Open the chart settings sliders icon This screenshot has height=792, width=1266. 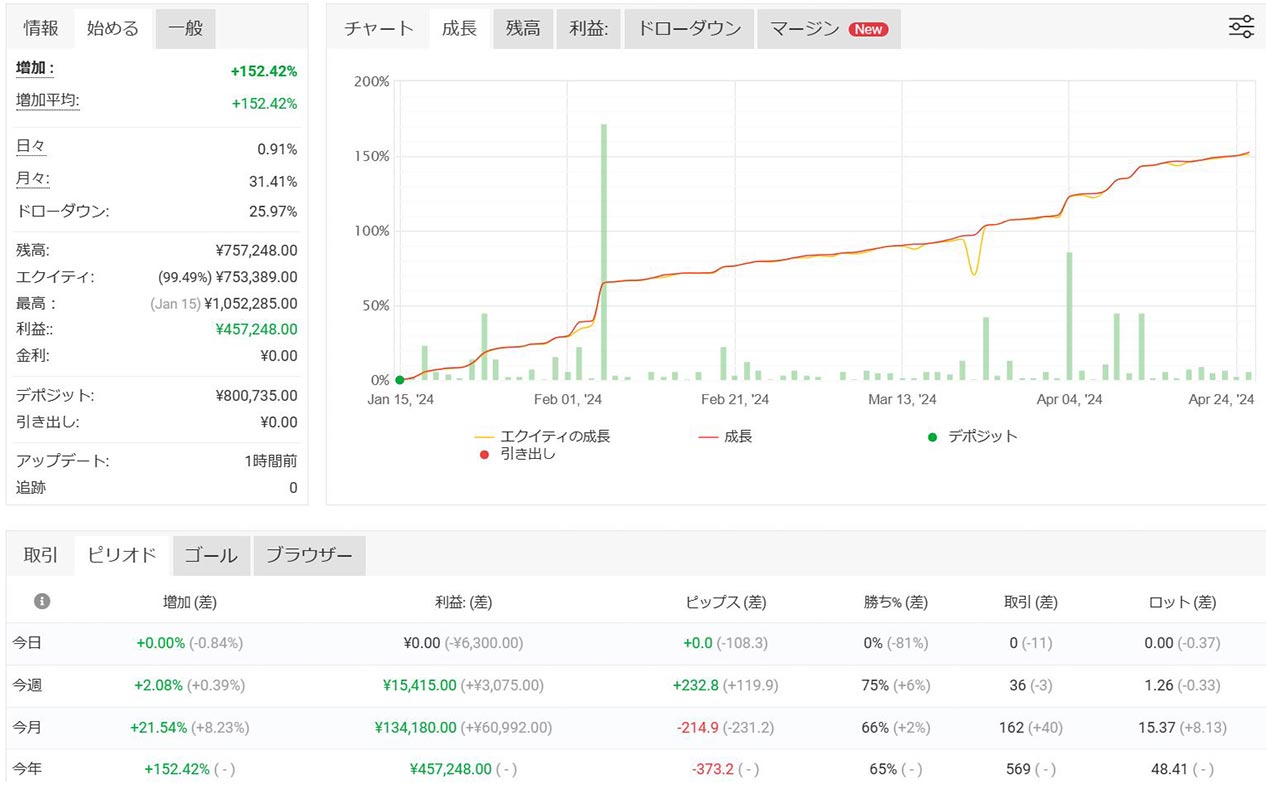(x=1240, y=28)
